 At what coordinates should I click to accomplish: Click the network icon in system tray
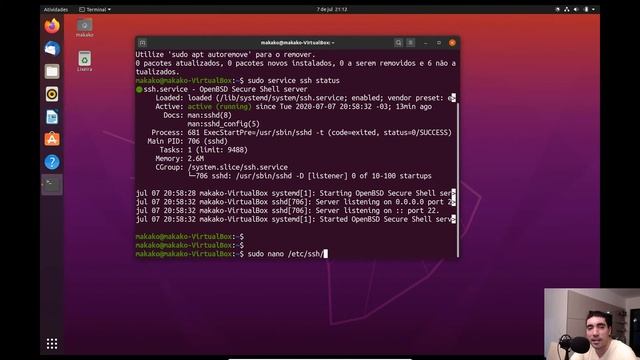coord(567,9)
